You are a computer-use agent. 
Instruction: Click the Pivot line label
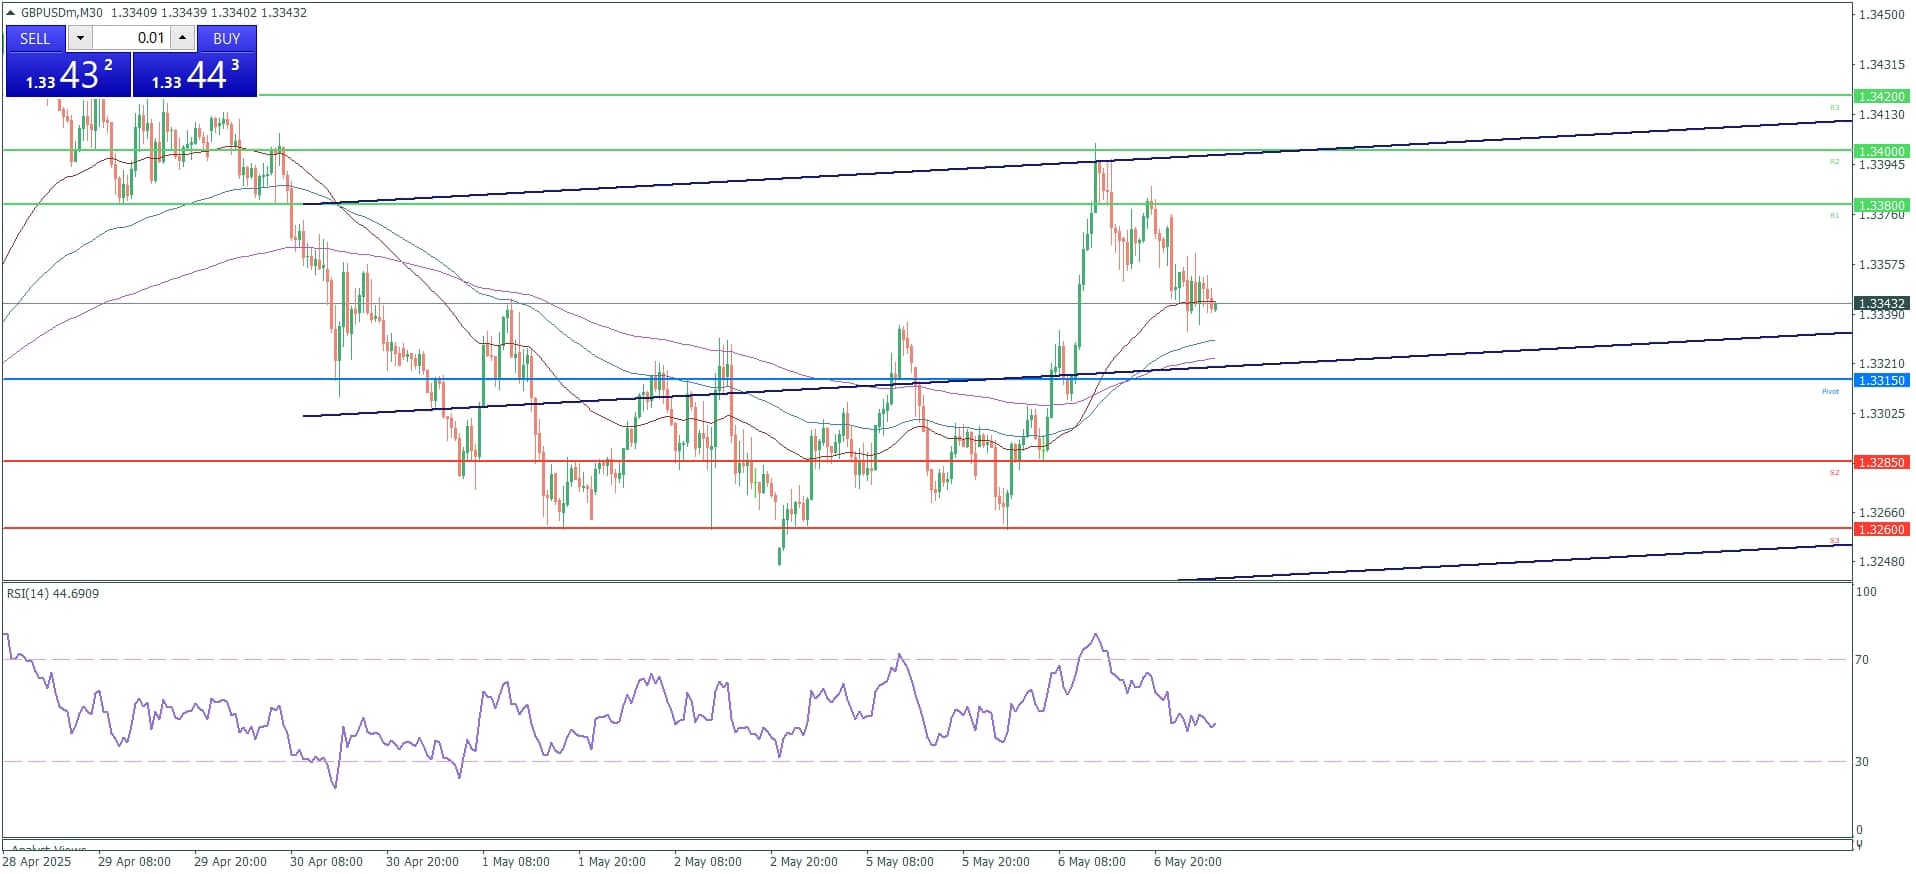[1830, 392]
